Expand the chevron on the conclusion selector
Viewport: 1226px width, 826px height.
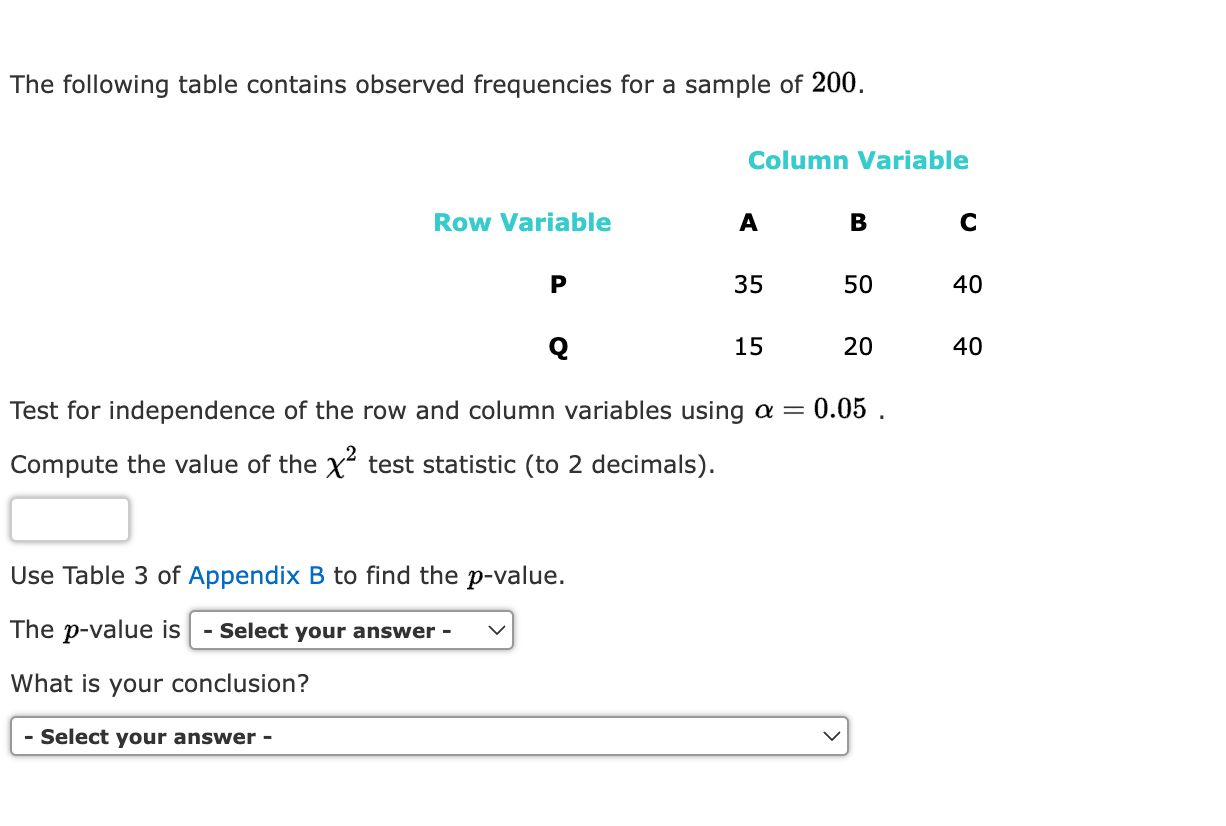831,736
